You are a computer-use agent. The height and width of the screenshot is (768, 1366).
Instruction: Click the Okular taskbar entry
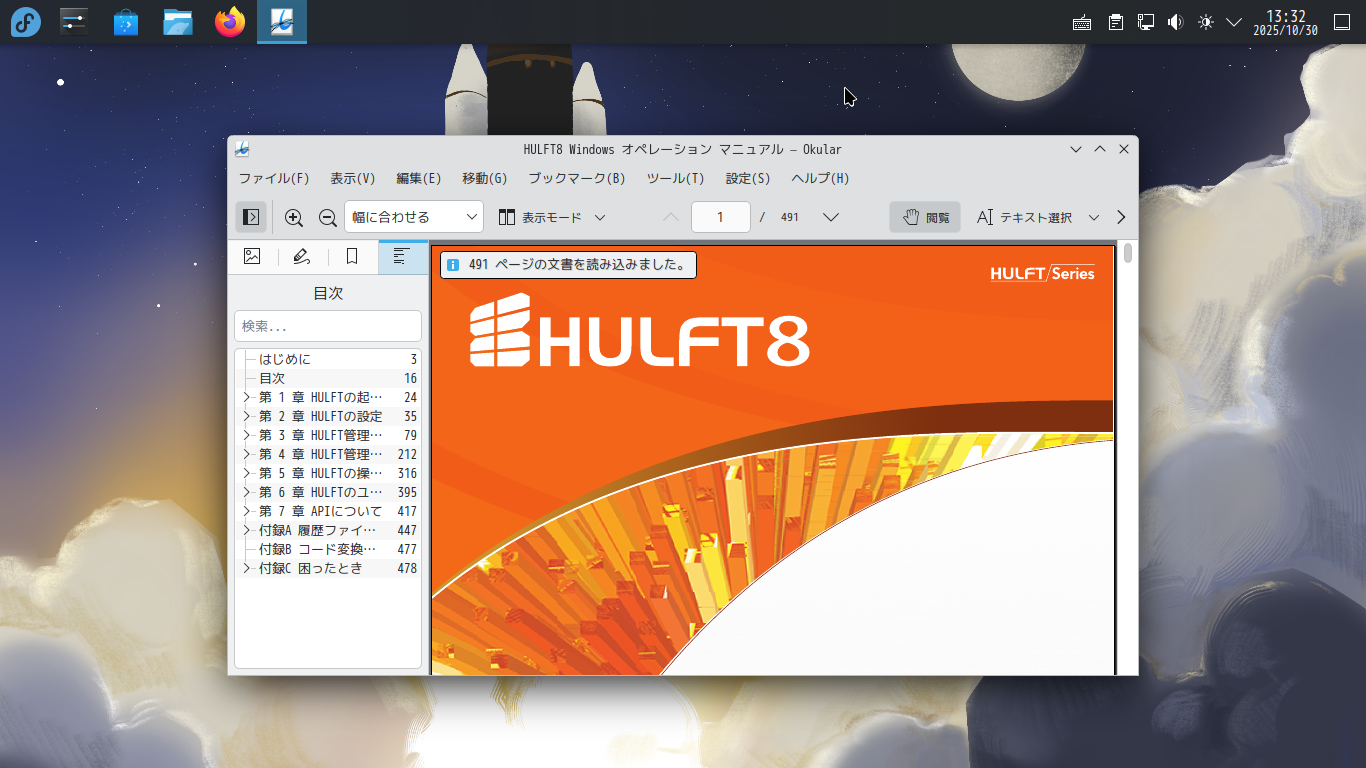pyautogui.click(x=282, y=22)
